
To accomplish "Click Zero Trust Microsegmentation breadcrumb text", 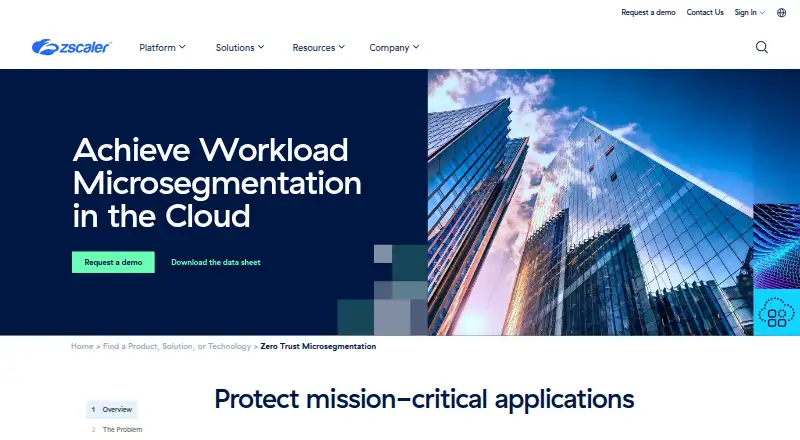I will tap(318, 346).
